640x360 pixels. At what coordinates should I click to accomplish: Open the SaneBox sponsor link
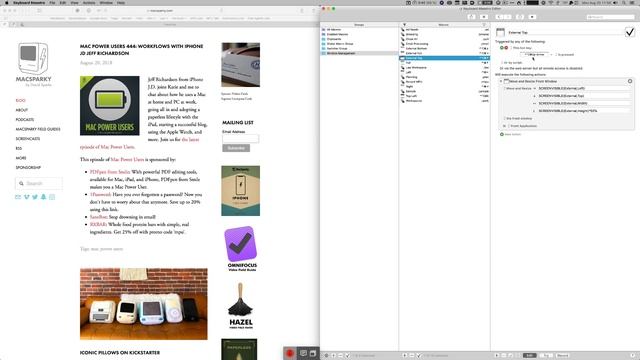98,217
